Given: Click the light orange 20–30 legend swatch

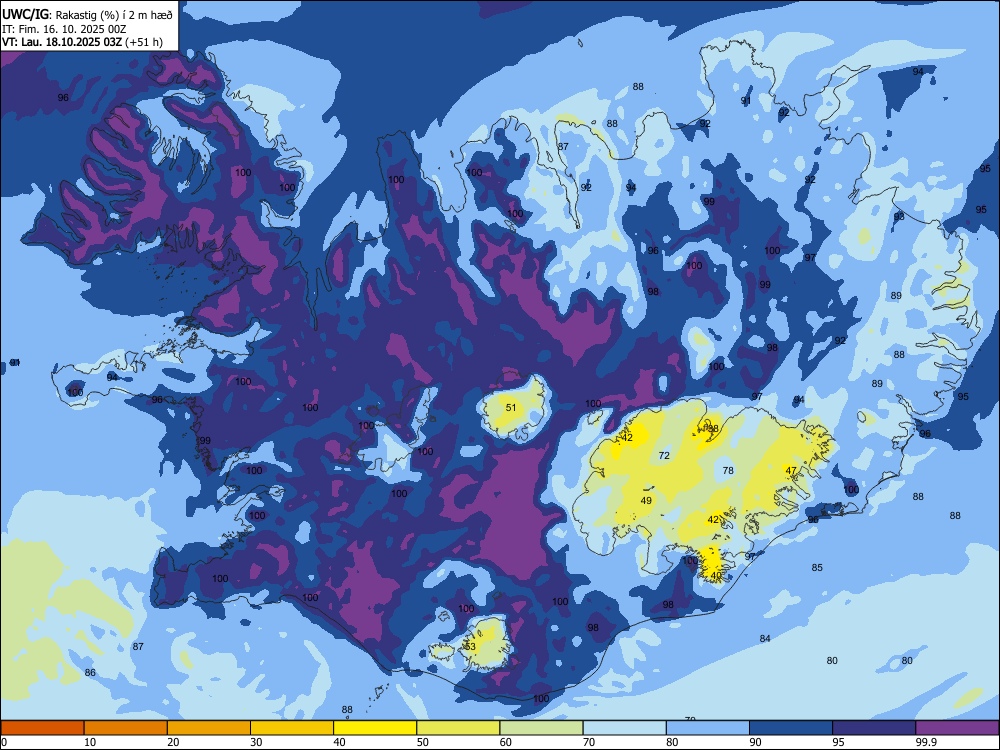Looking at the screenshot, I should [209, 728].
